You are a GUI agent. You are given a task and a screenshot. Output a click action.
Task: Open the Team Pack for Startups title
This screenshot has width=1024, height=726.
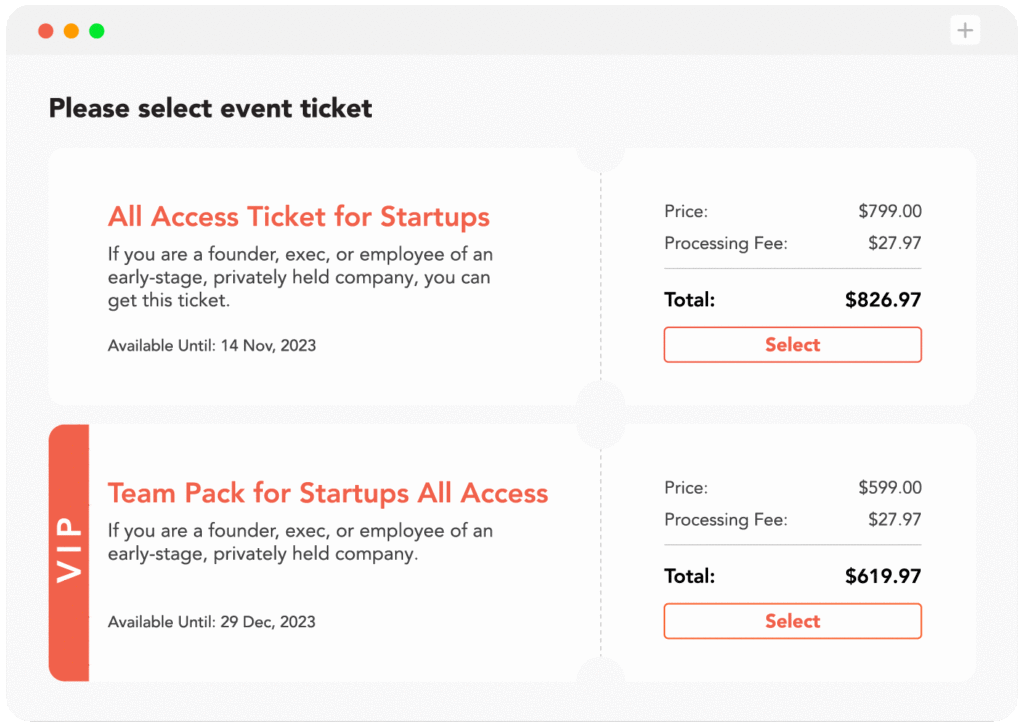(x=327, y=493)
